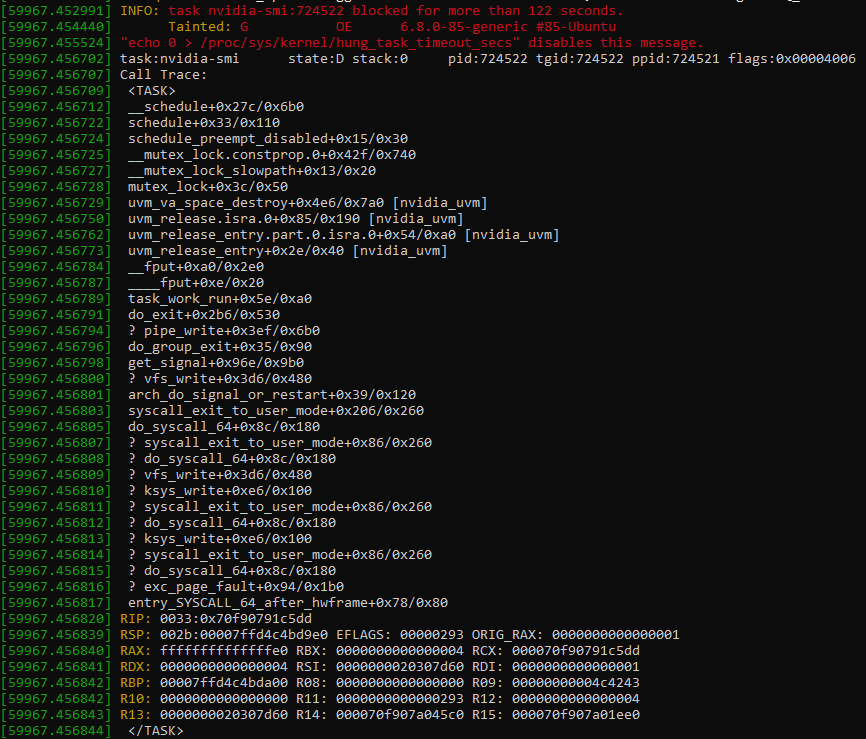Click the 'R13:' register label
The width and height of the screenshot is (866, 739).
point(136,715)
